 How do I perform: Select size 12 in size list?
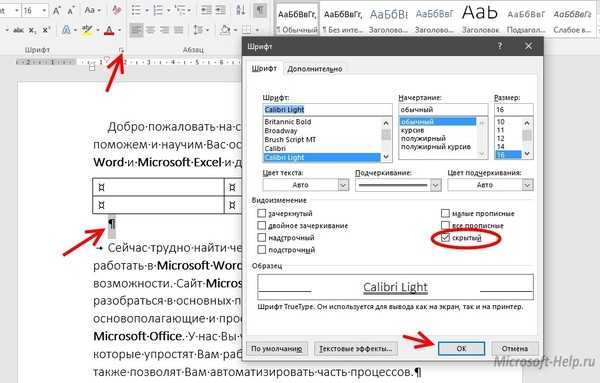501,139
